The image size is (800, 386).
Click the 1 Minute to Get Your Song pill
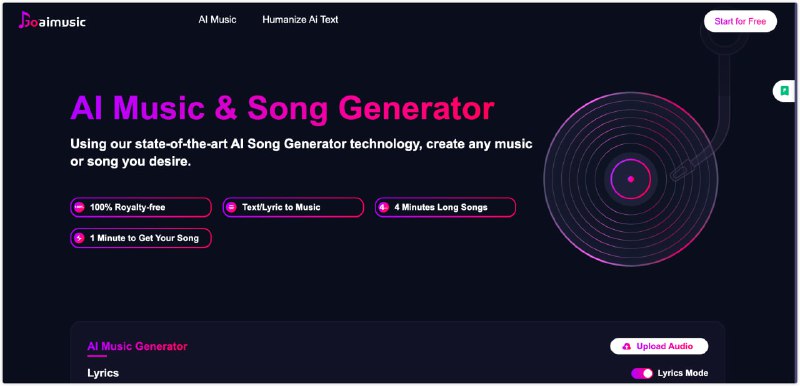pyautogui.click(x=141, y=238)
